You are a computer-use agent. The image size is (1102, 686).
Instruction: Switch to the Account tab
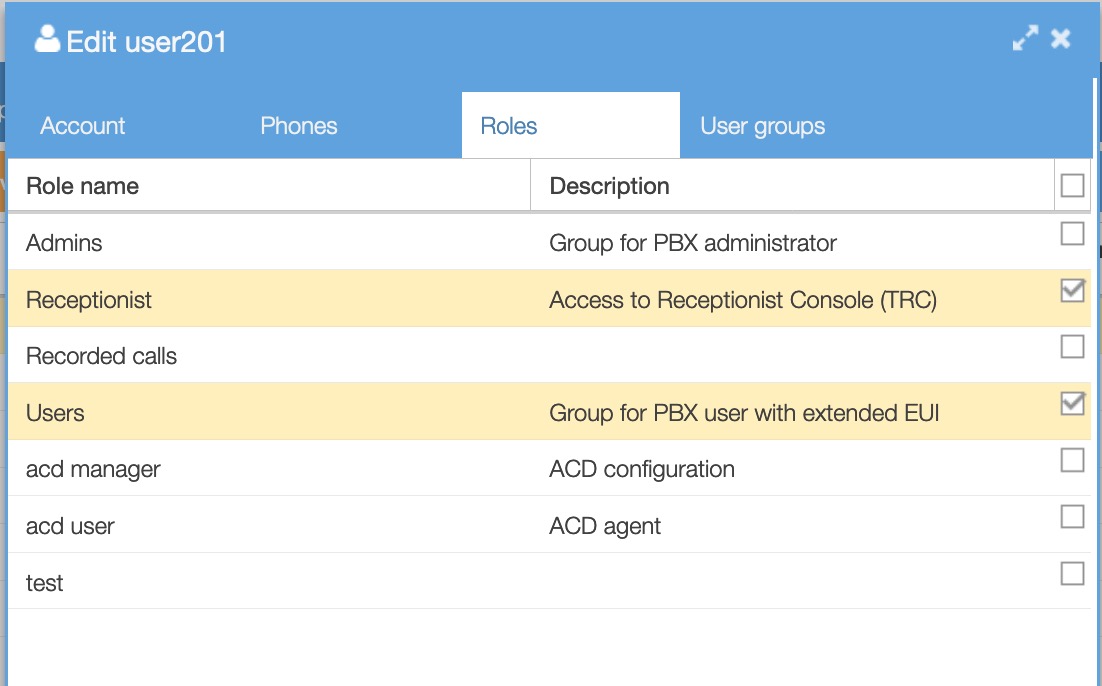(83, 126)
